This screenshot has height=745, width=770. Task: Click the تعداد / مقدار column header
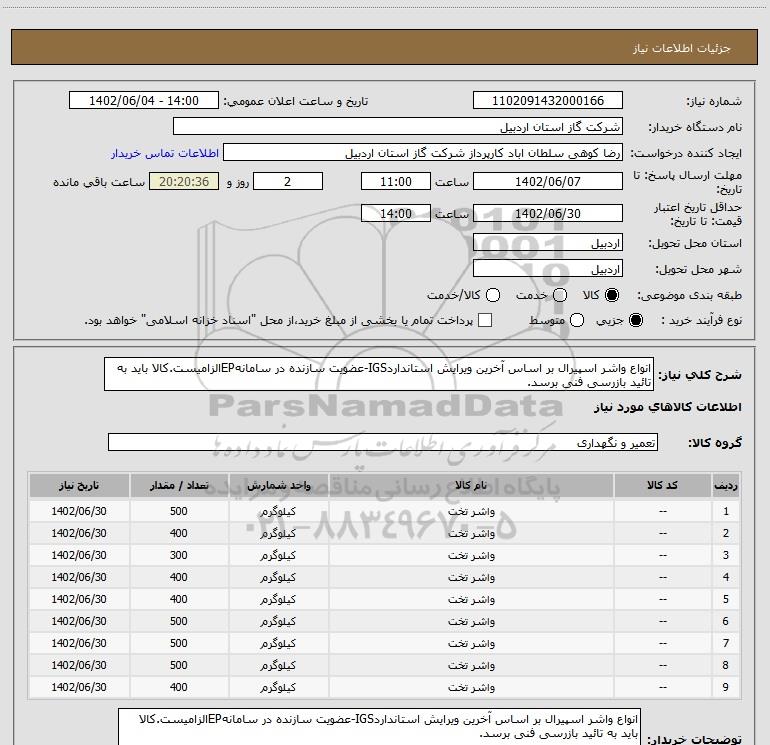click(x=179, y=485)
